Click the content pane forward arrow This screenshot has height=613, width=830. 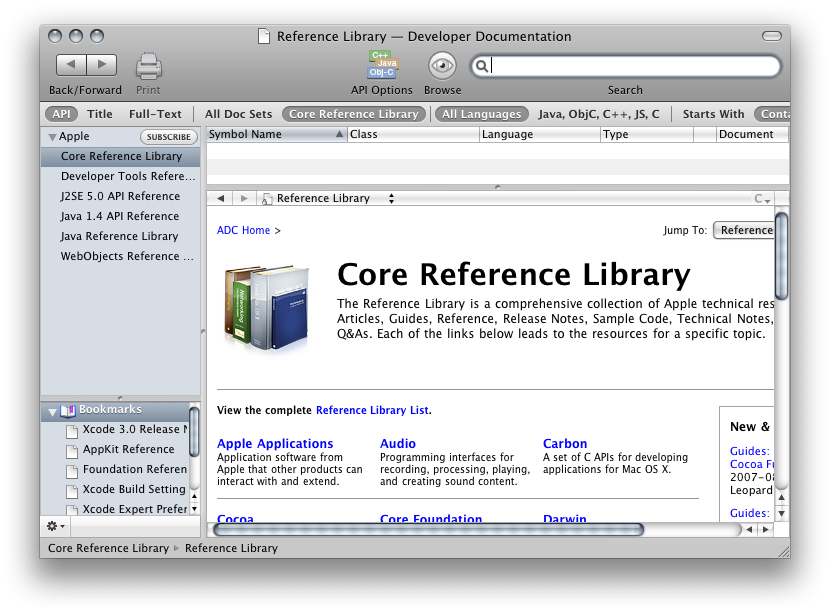pos(243,199)
